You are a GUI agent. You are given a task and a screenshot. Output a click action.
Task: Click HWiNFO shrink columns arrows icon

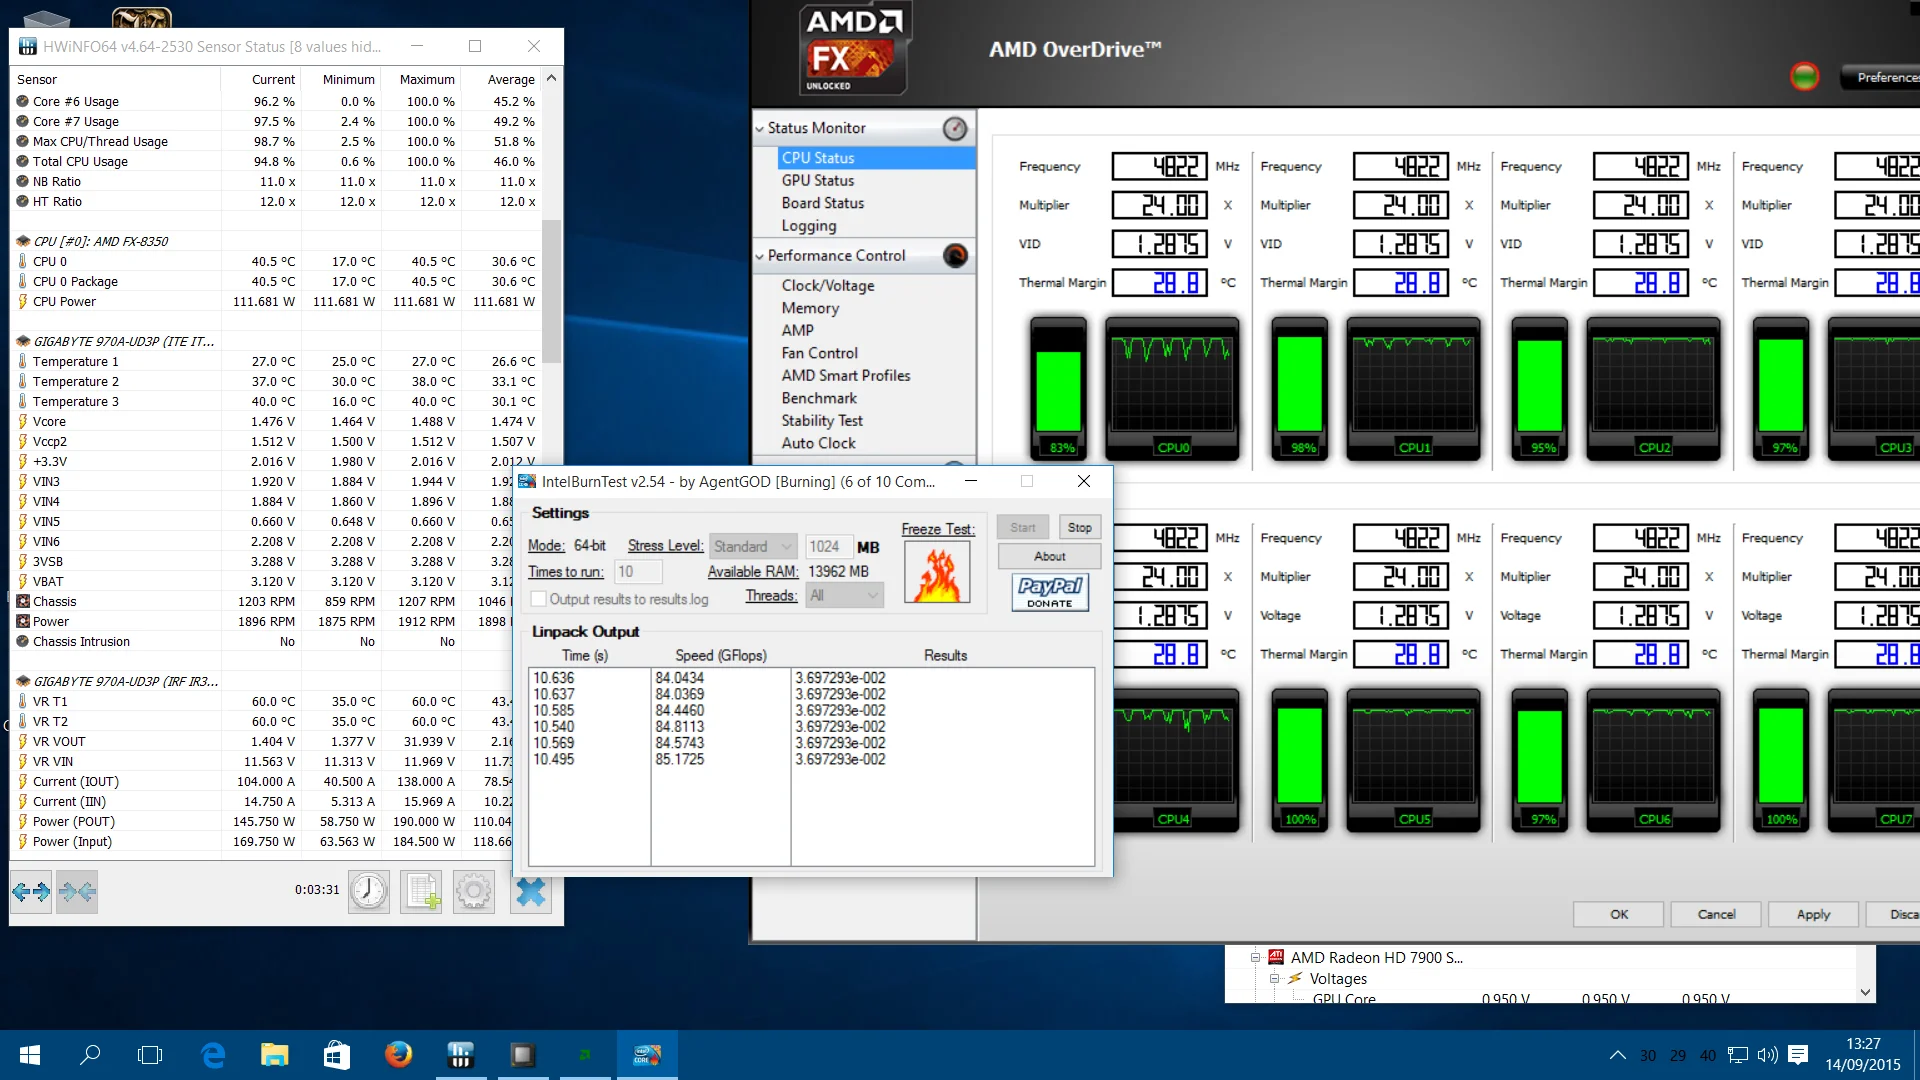pos(77,891)
